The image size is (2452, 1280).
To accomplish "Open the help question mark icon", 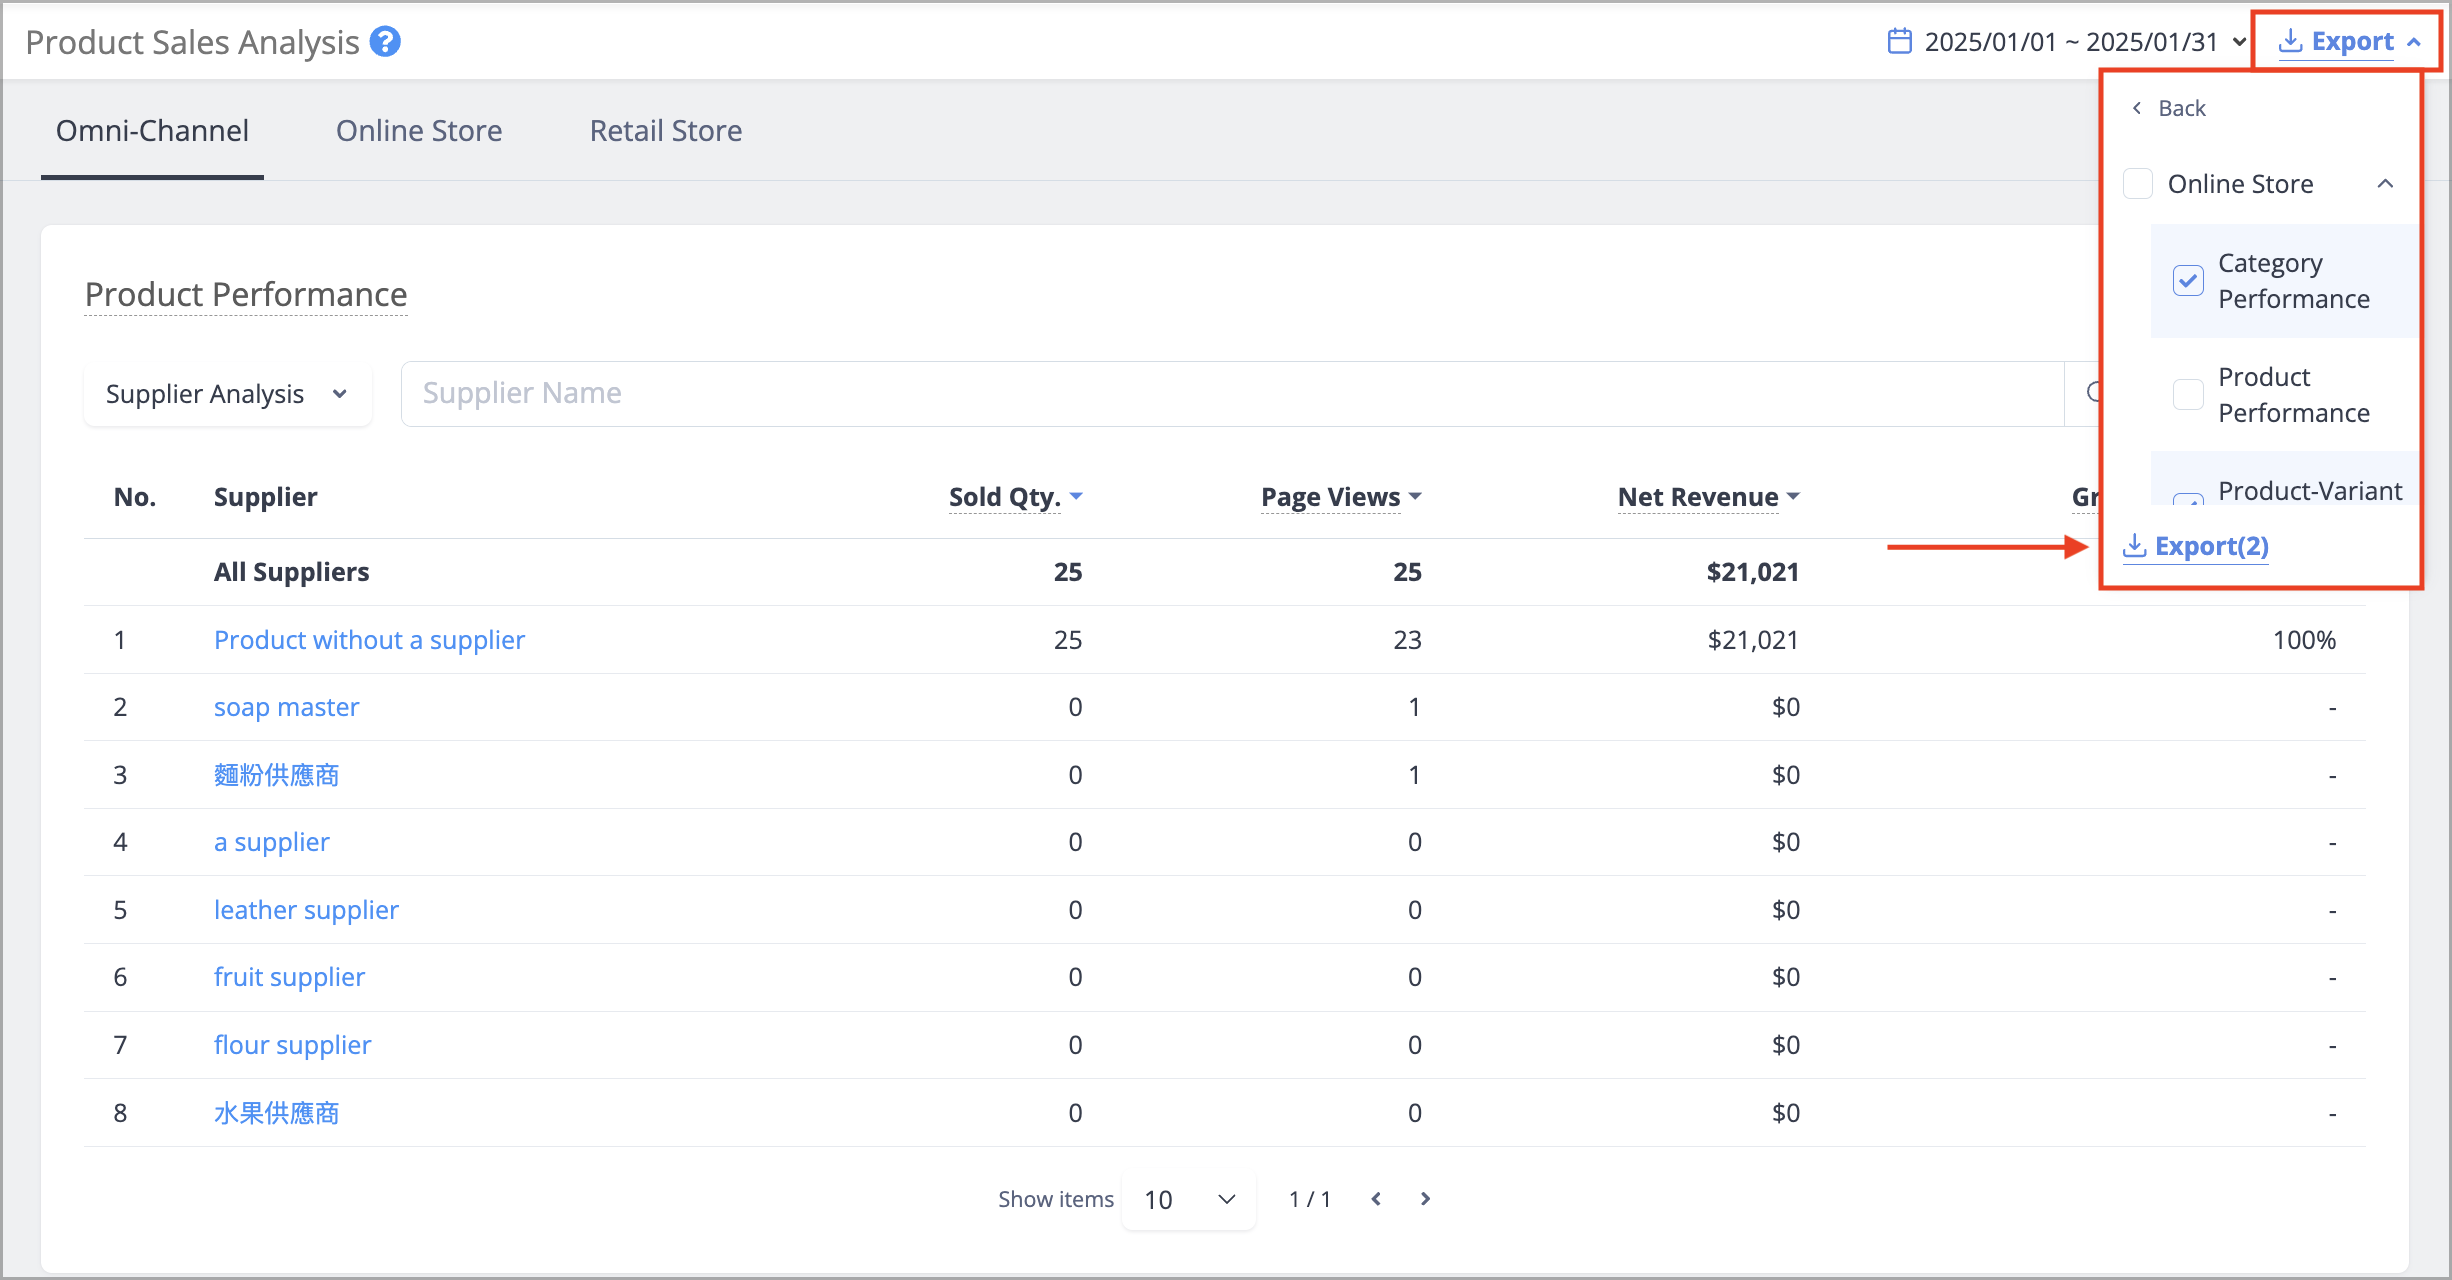I will (x=385, y=42).
